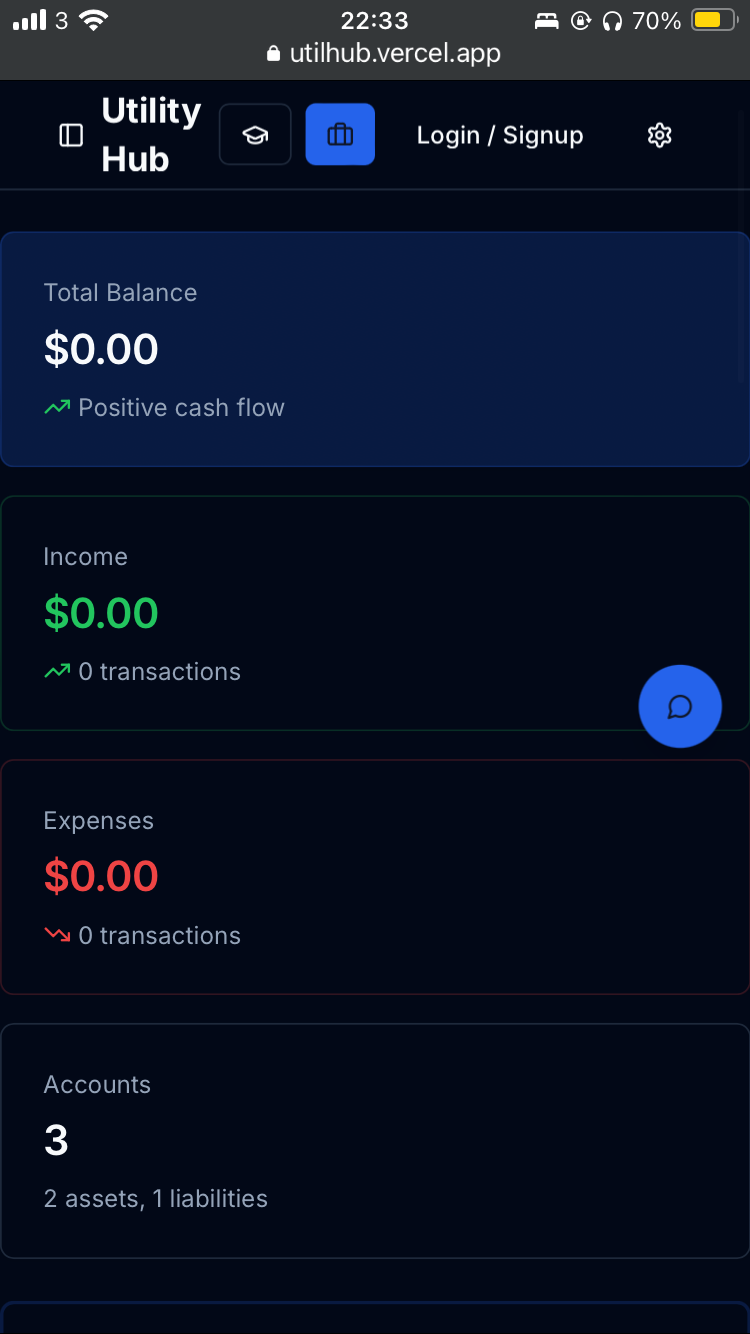Tap the headphones icon in status bar
The height and width of the screenshot is (1334, 750).
pos(614,20)
